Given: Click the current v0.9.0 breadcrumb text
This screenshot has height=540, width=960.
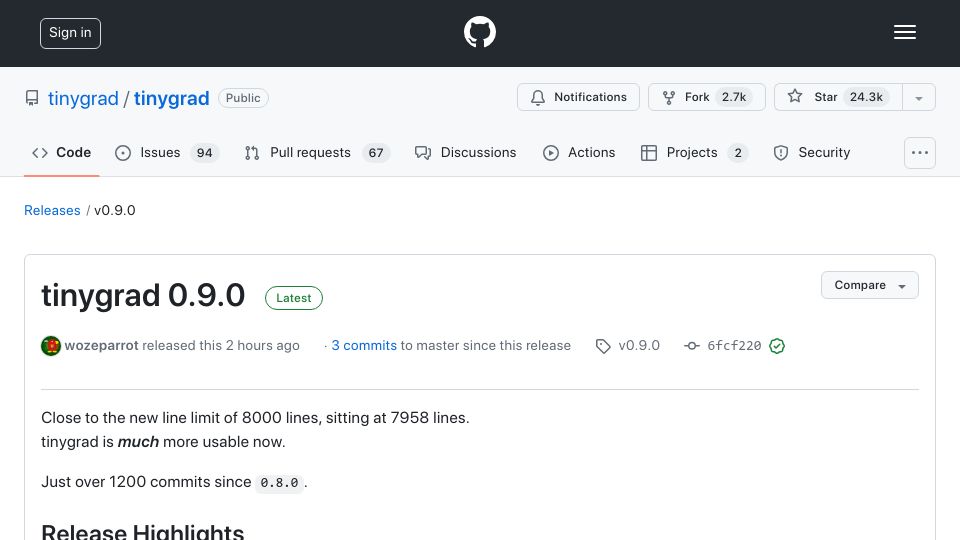Looking at the screenshot, I should 114,211.
